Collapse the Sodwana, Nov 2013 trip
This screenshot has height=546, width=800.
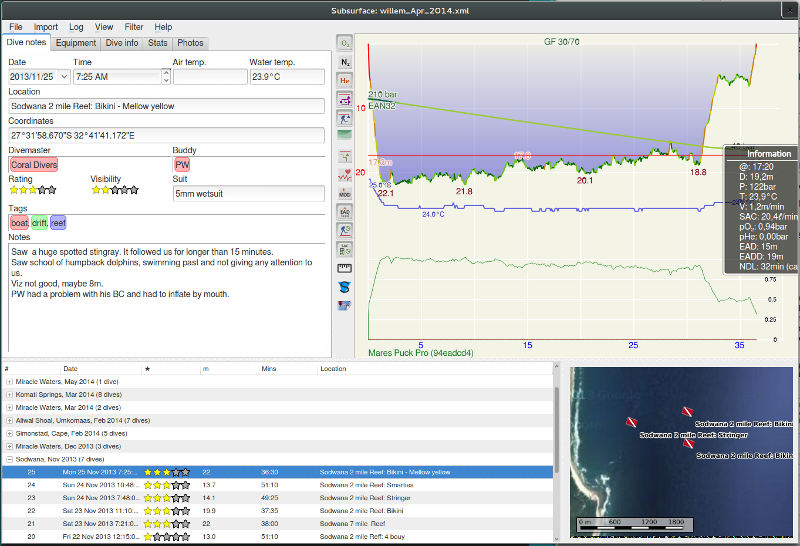[x=9, y=459]
